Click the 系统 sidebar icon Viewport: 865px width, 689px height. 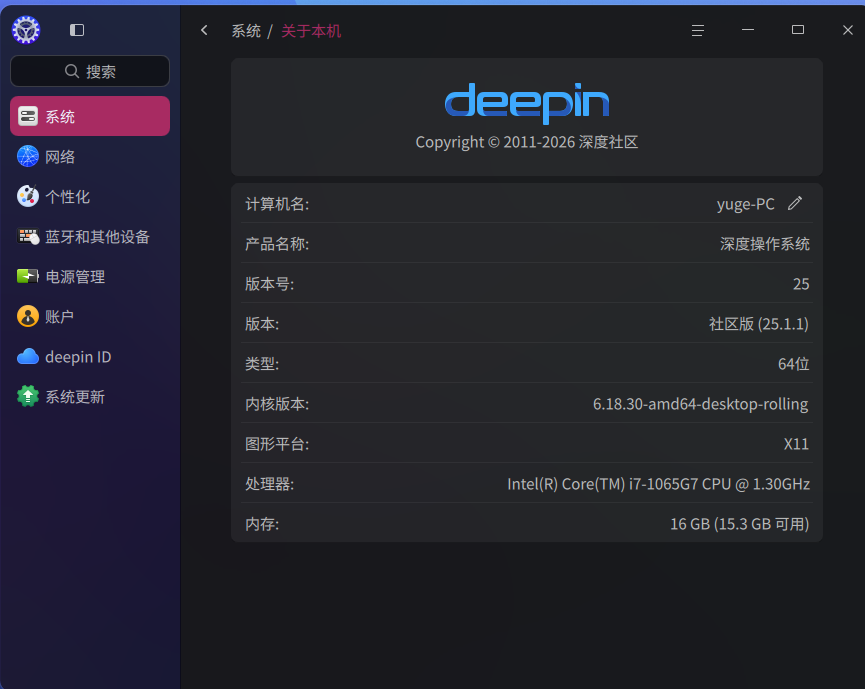28,116
